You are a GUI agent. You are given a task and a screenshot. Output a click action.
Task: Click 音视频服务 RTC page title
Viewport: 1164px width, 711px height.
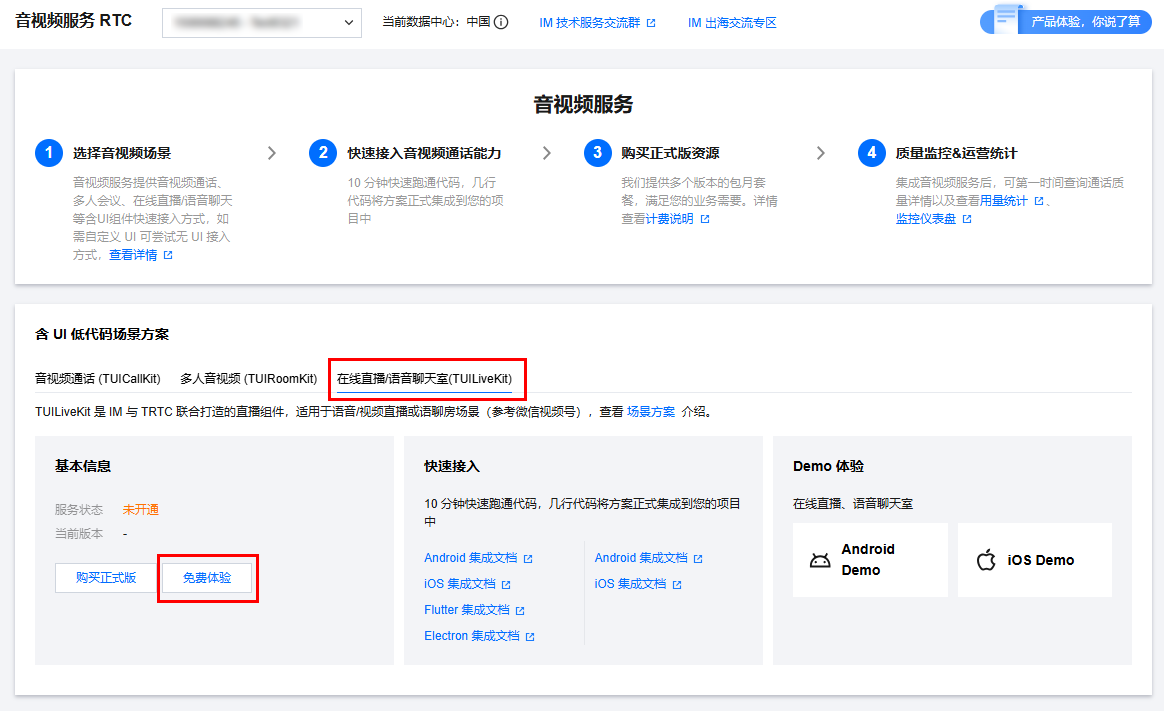pos(73,21)
